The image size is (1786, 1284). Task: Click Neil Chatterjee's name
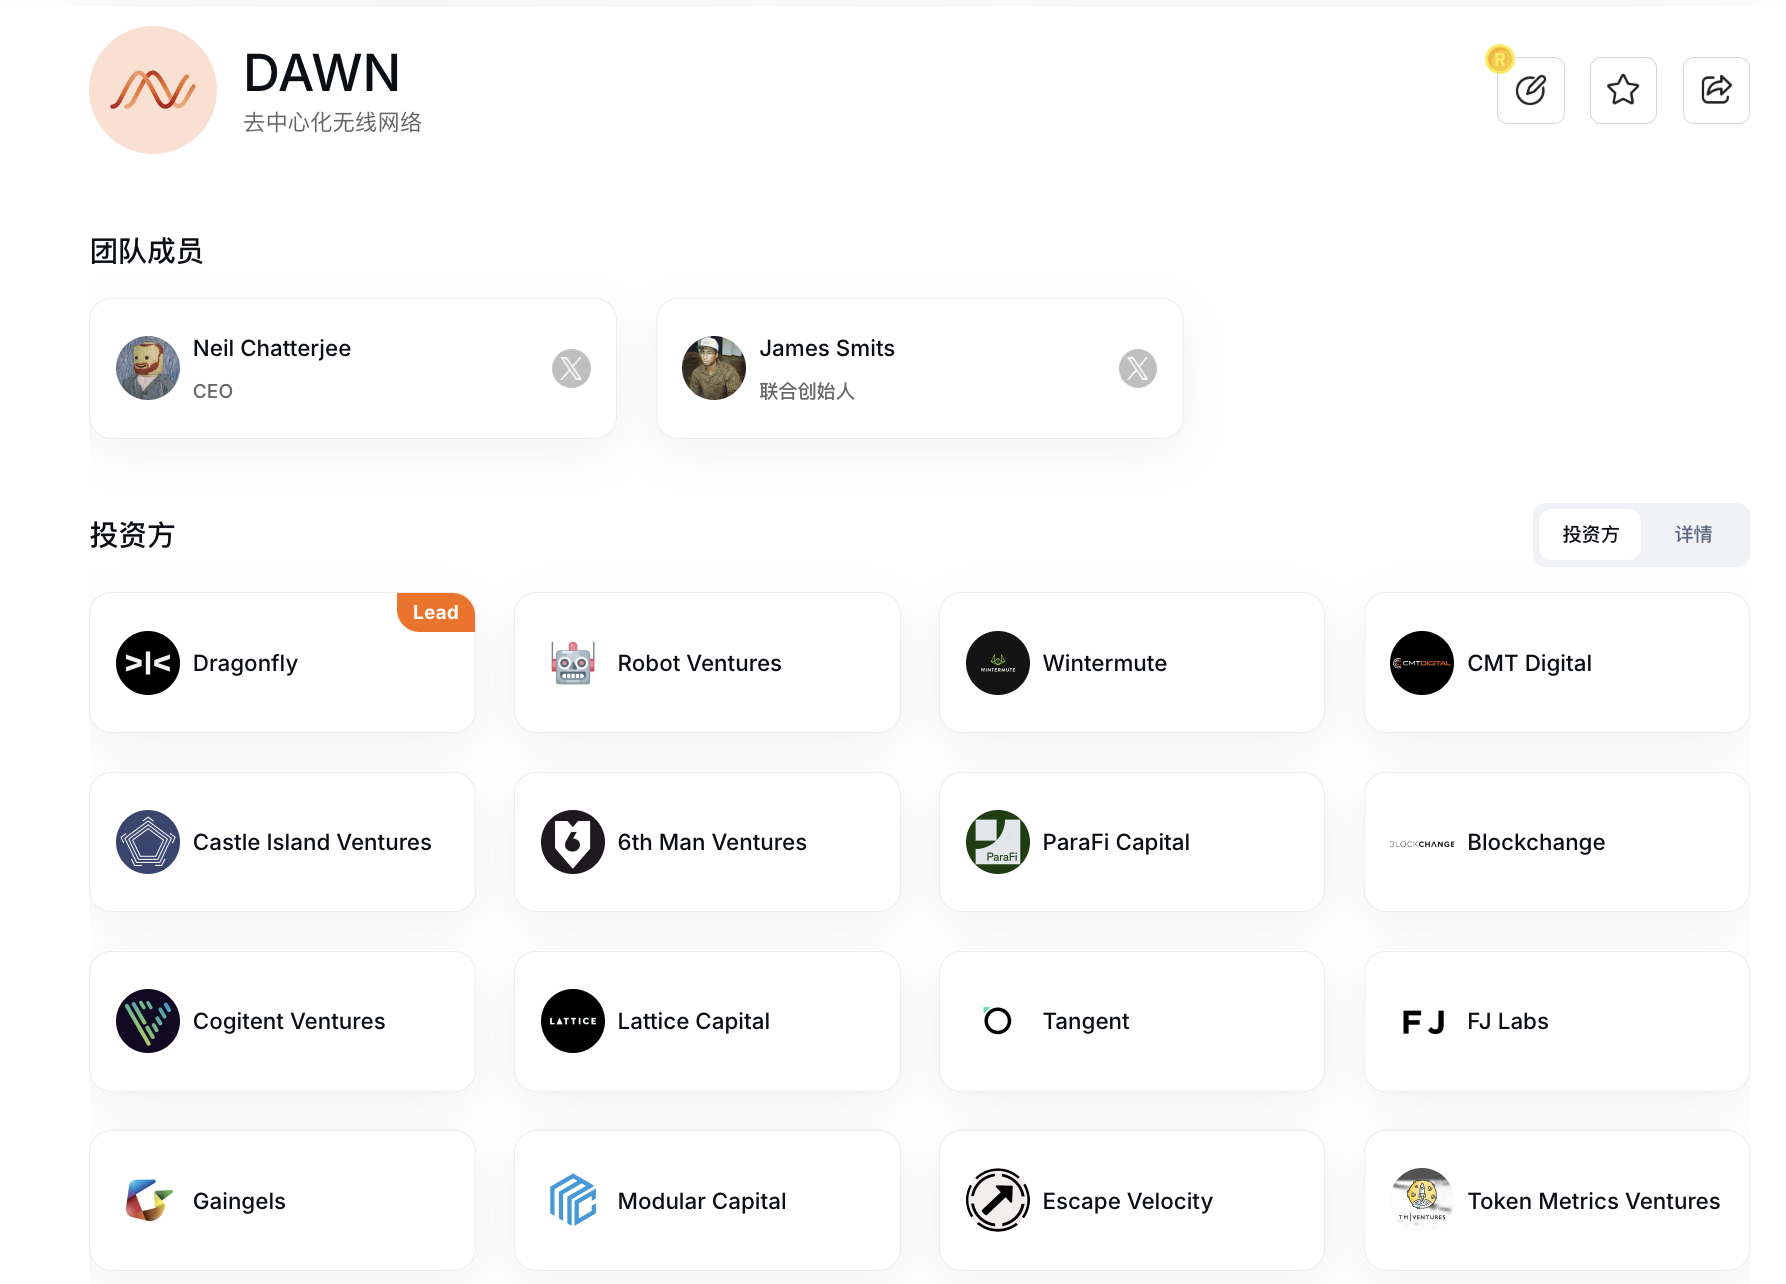(272, 348)
